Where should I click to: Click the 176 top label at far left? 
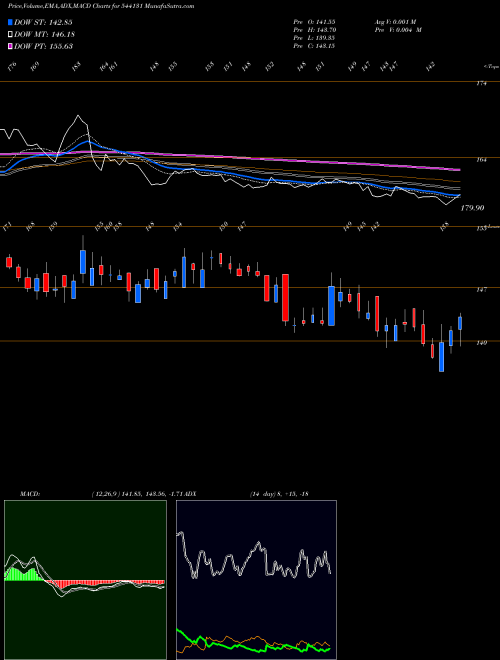click(x=12, y=67)
